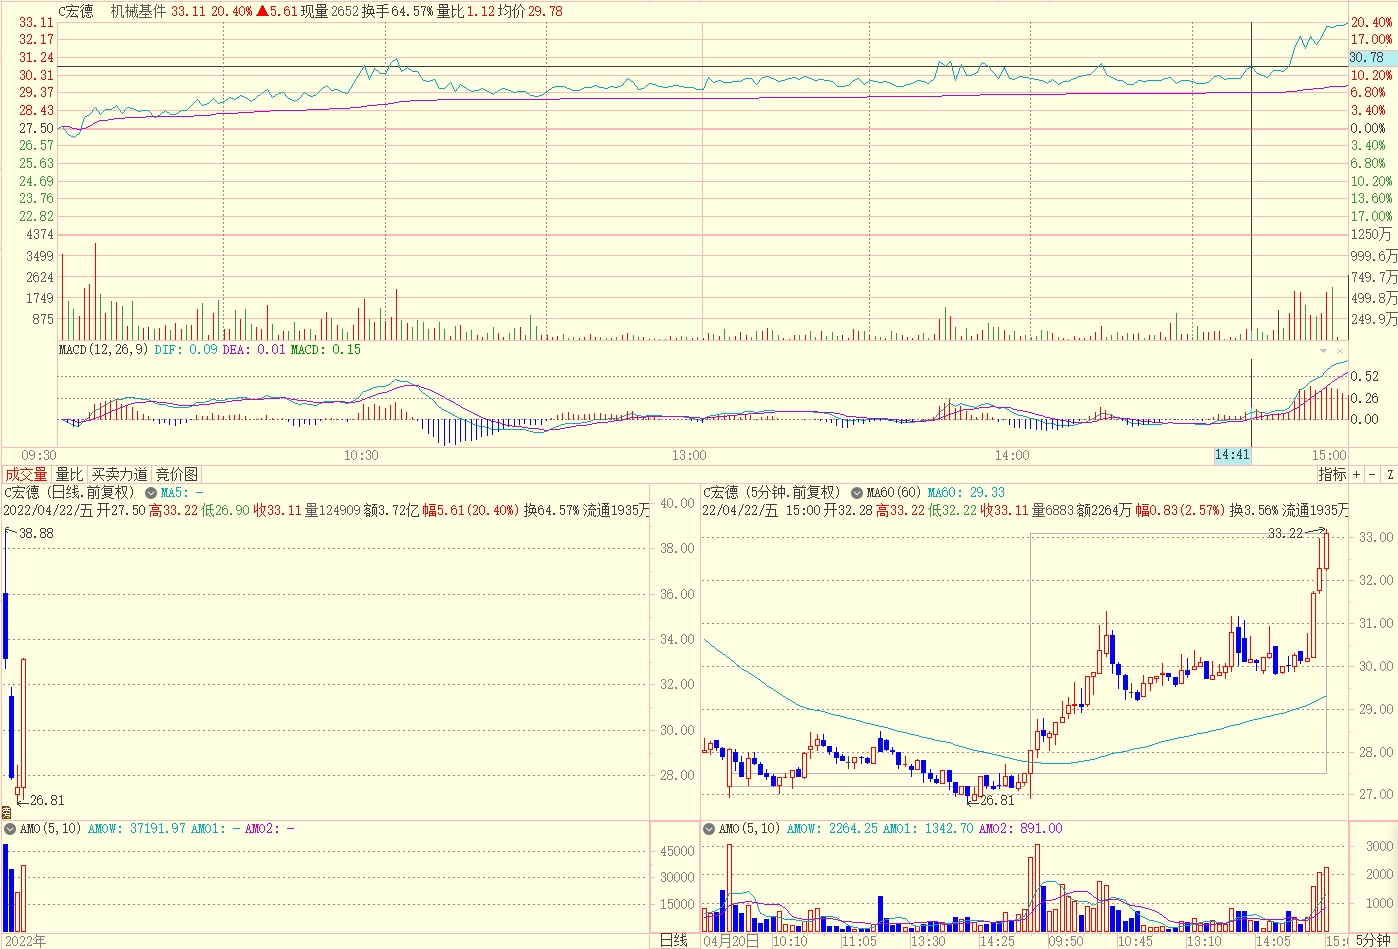Close the MACD indicator panel
The image size is (1398, 949).
coord(1340,351)
